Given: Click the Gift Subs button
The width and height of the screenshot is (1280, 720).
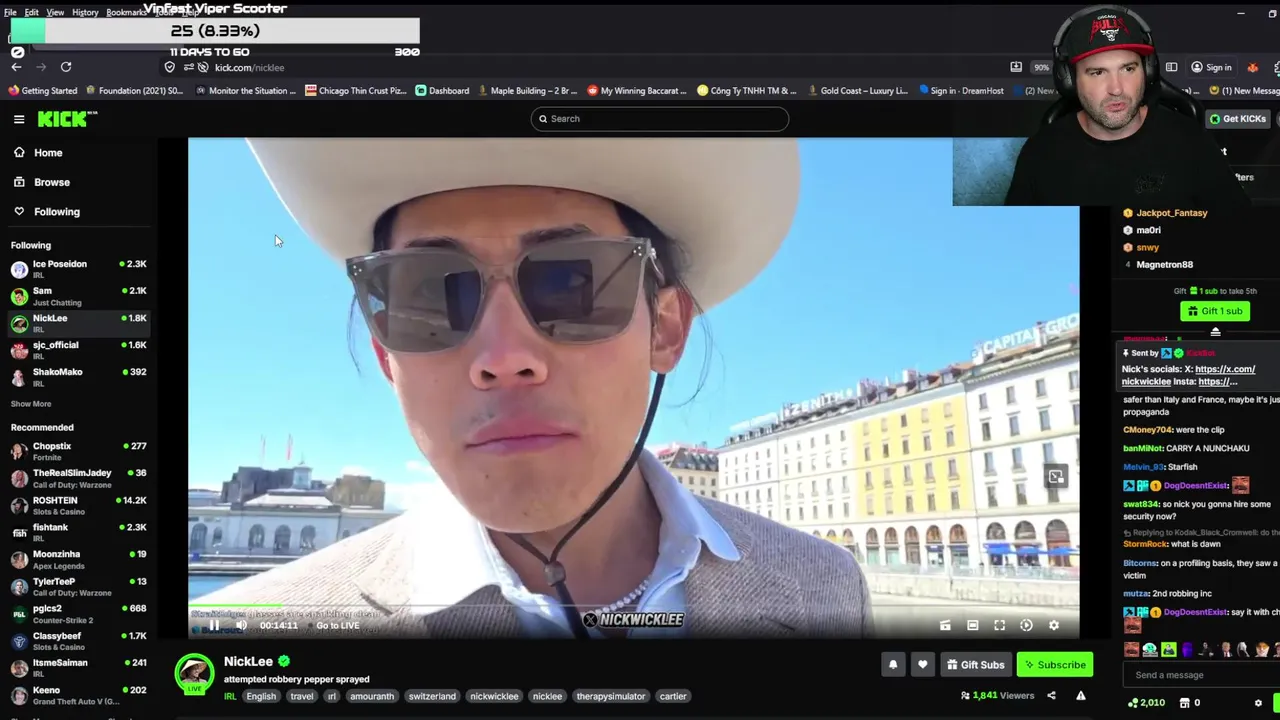Looking at the screenshot, I should [x=975, y=665].
